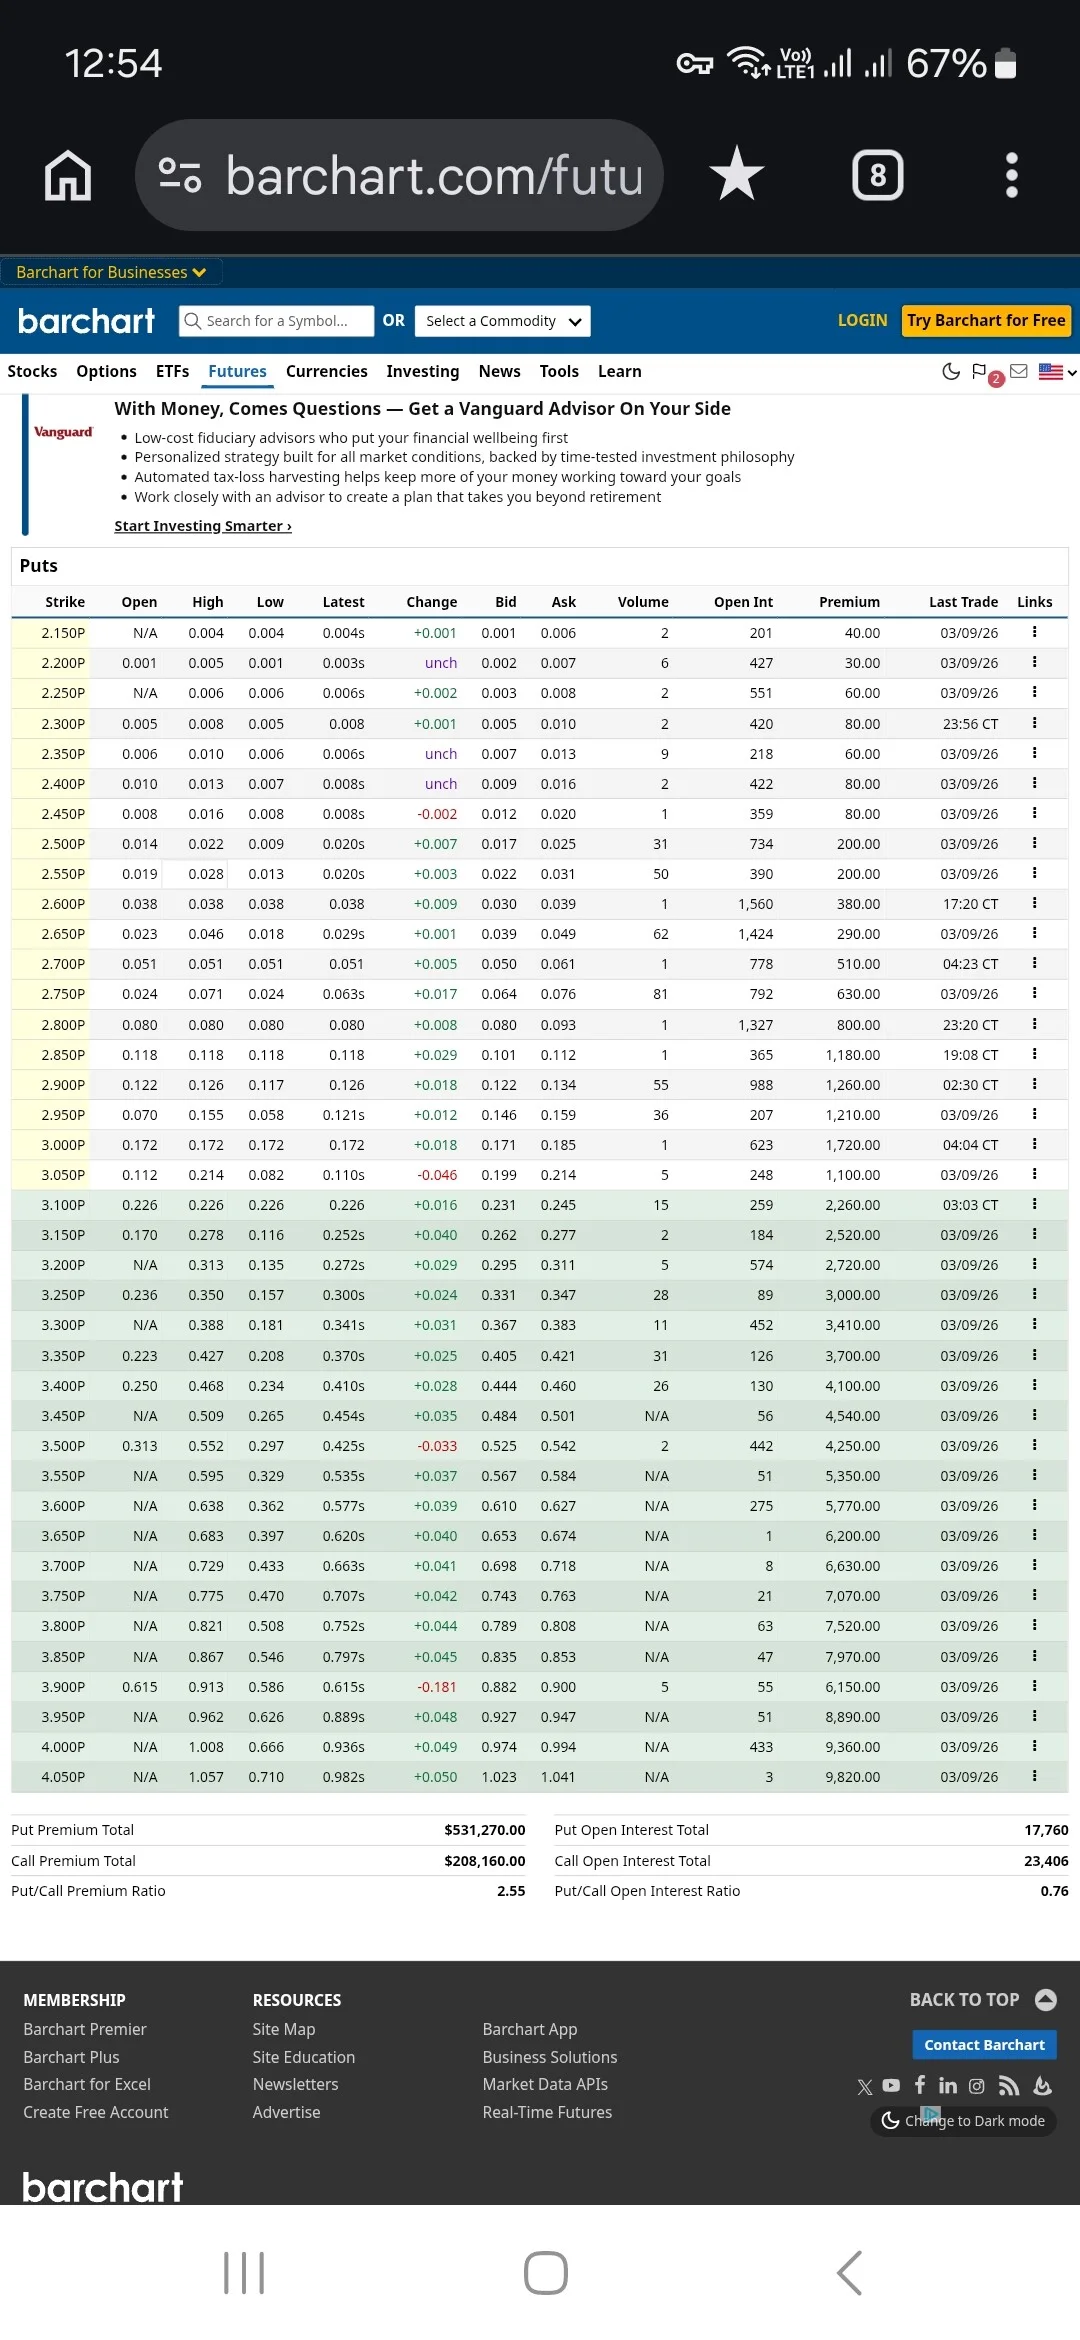Click Market Data APIs footer link
This screenshot has height=2340, width=1080.
pos(545,2084)
